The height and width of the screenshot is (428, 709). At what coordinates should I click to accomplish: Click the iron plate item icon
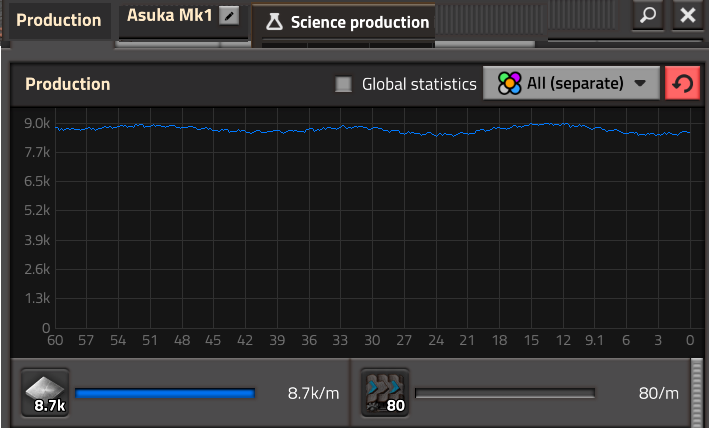[45, 392]
